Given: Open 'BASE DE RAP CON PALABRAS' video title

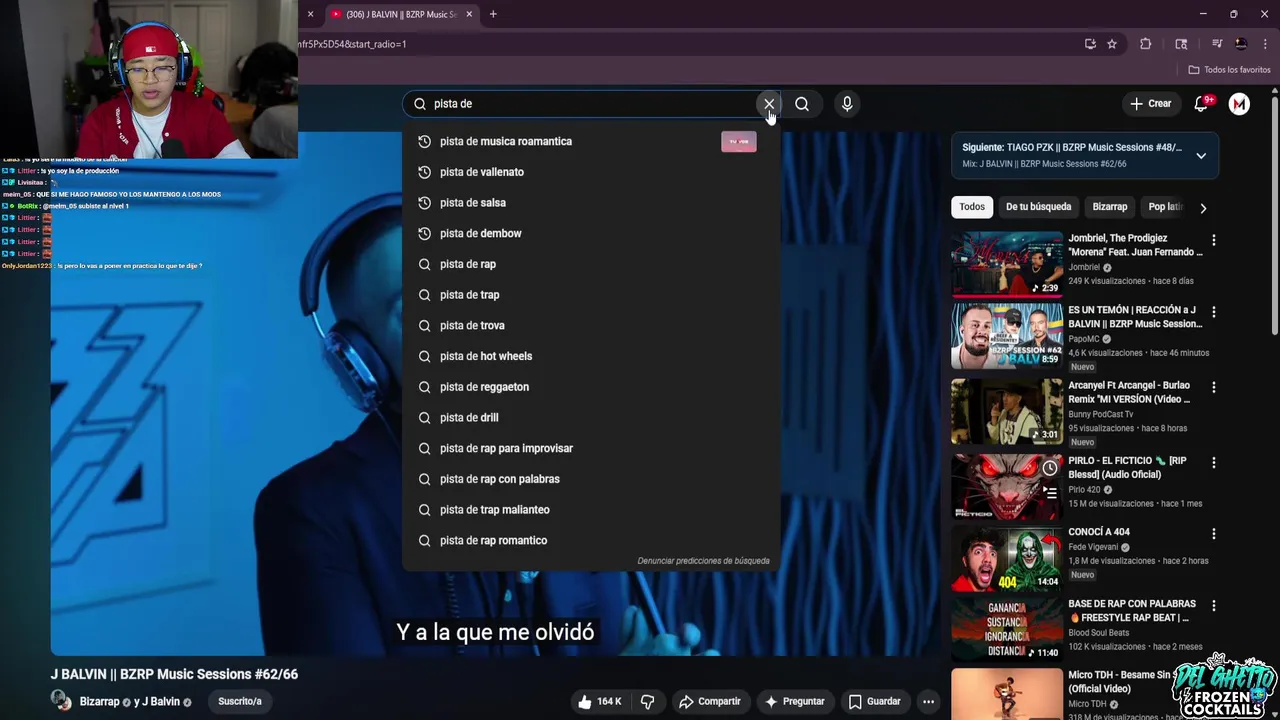Looking at the screenshot, I should [1132, 610].
